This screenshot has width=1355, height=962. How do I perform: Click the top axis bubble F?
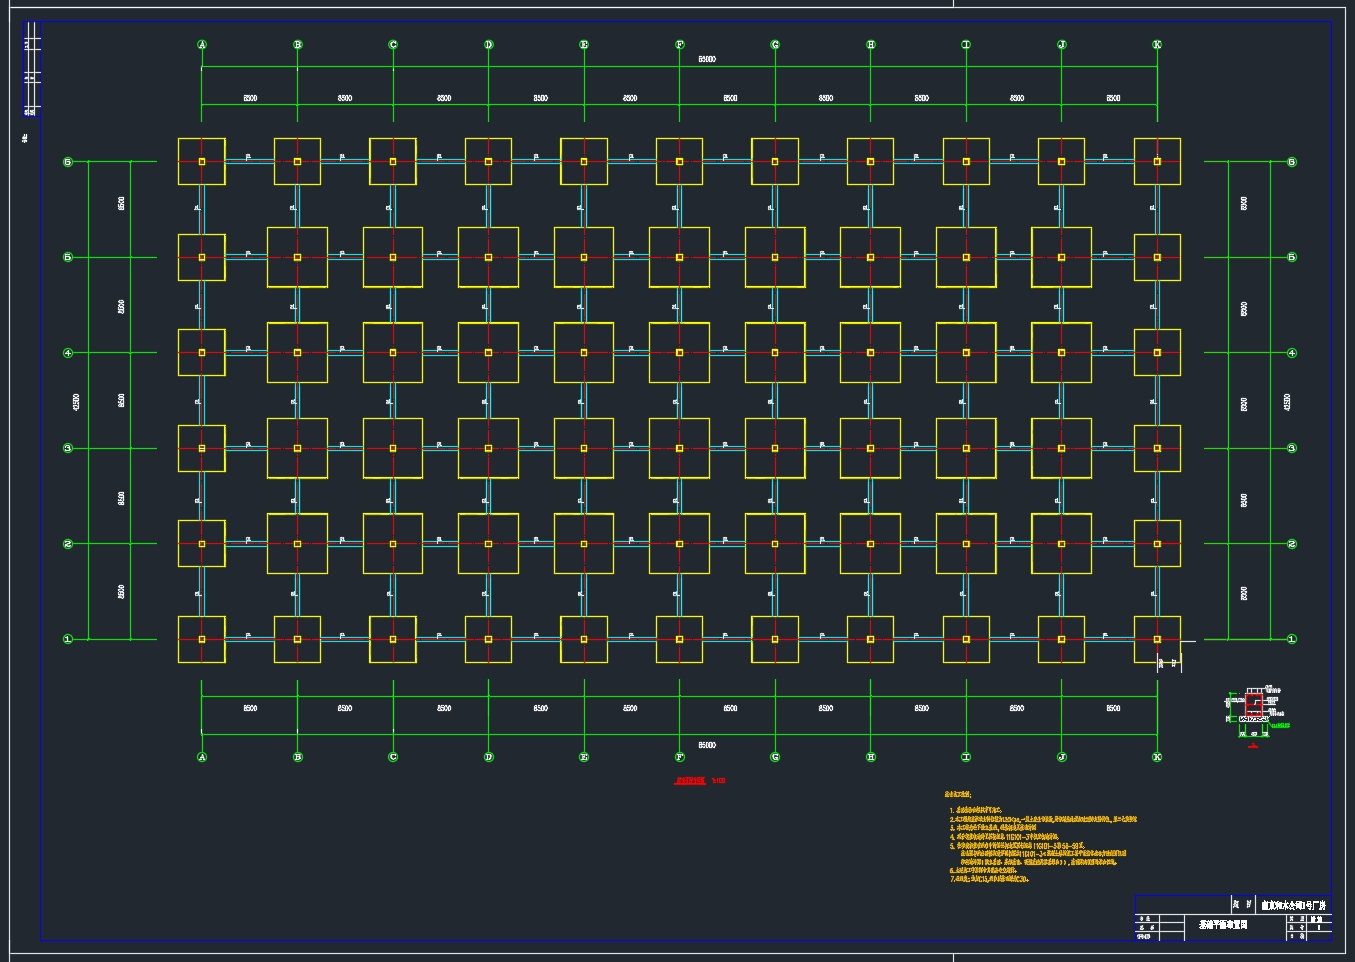tap(680, 45)
